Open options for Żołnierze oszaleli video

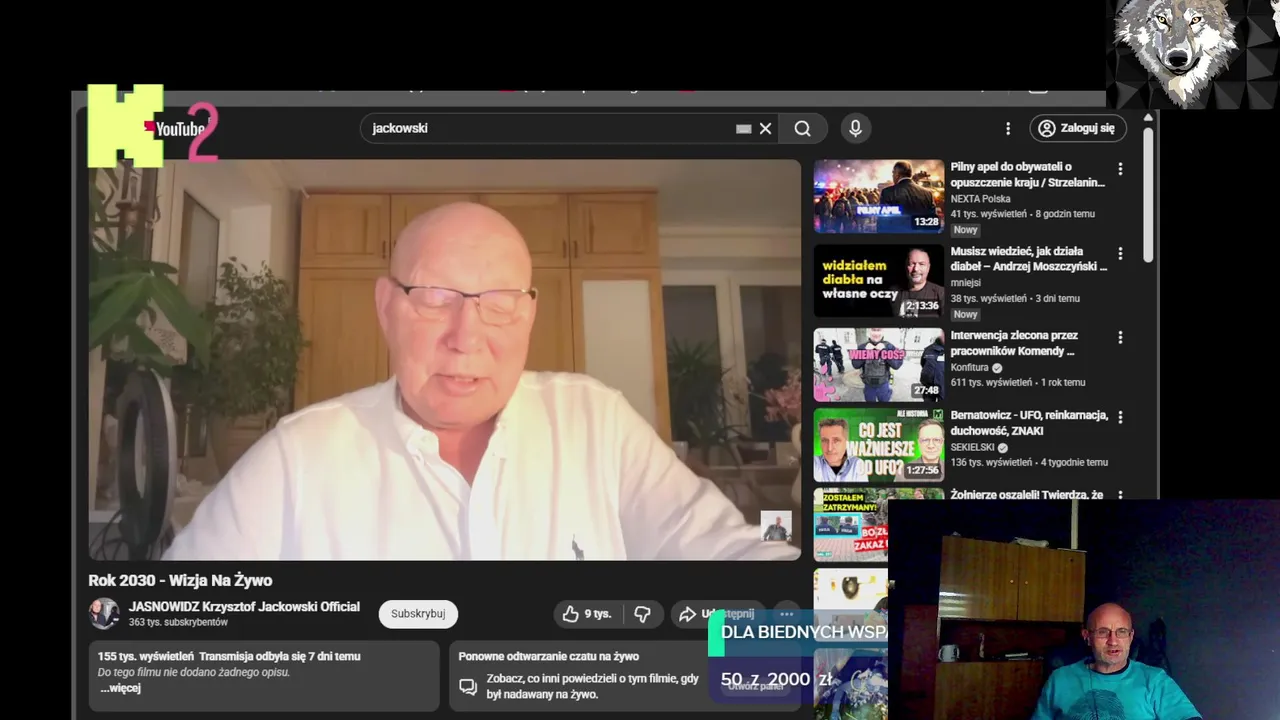tap(1120, 495)
